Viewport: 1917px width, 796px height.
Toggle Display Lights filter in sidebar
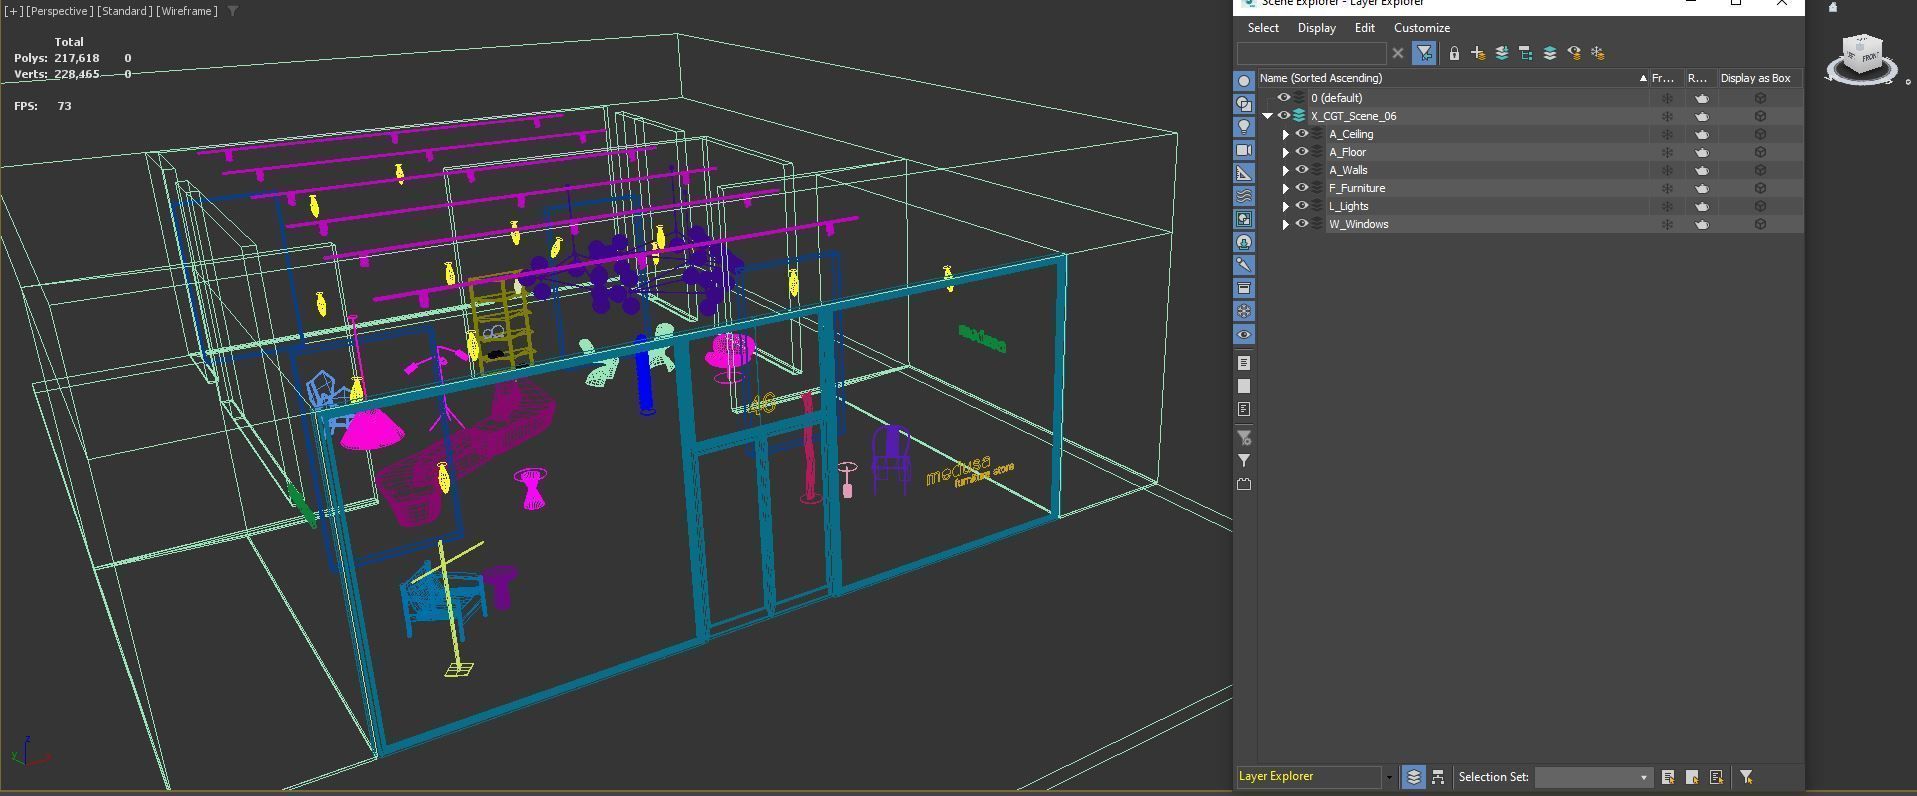1244,127
